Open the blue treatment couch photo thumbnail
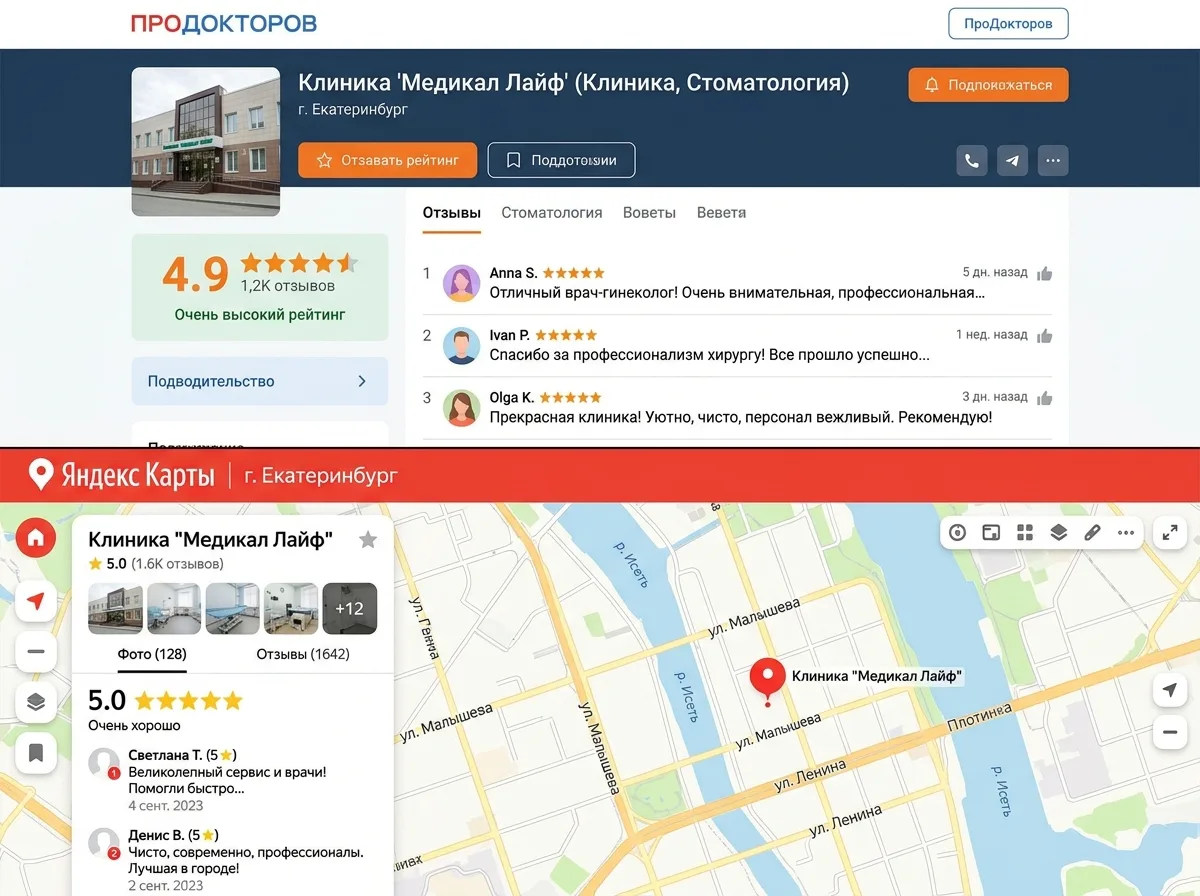The image size is (1200, 896). point(232,609)
